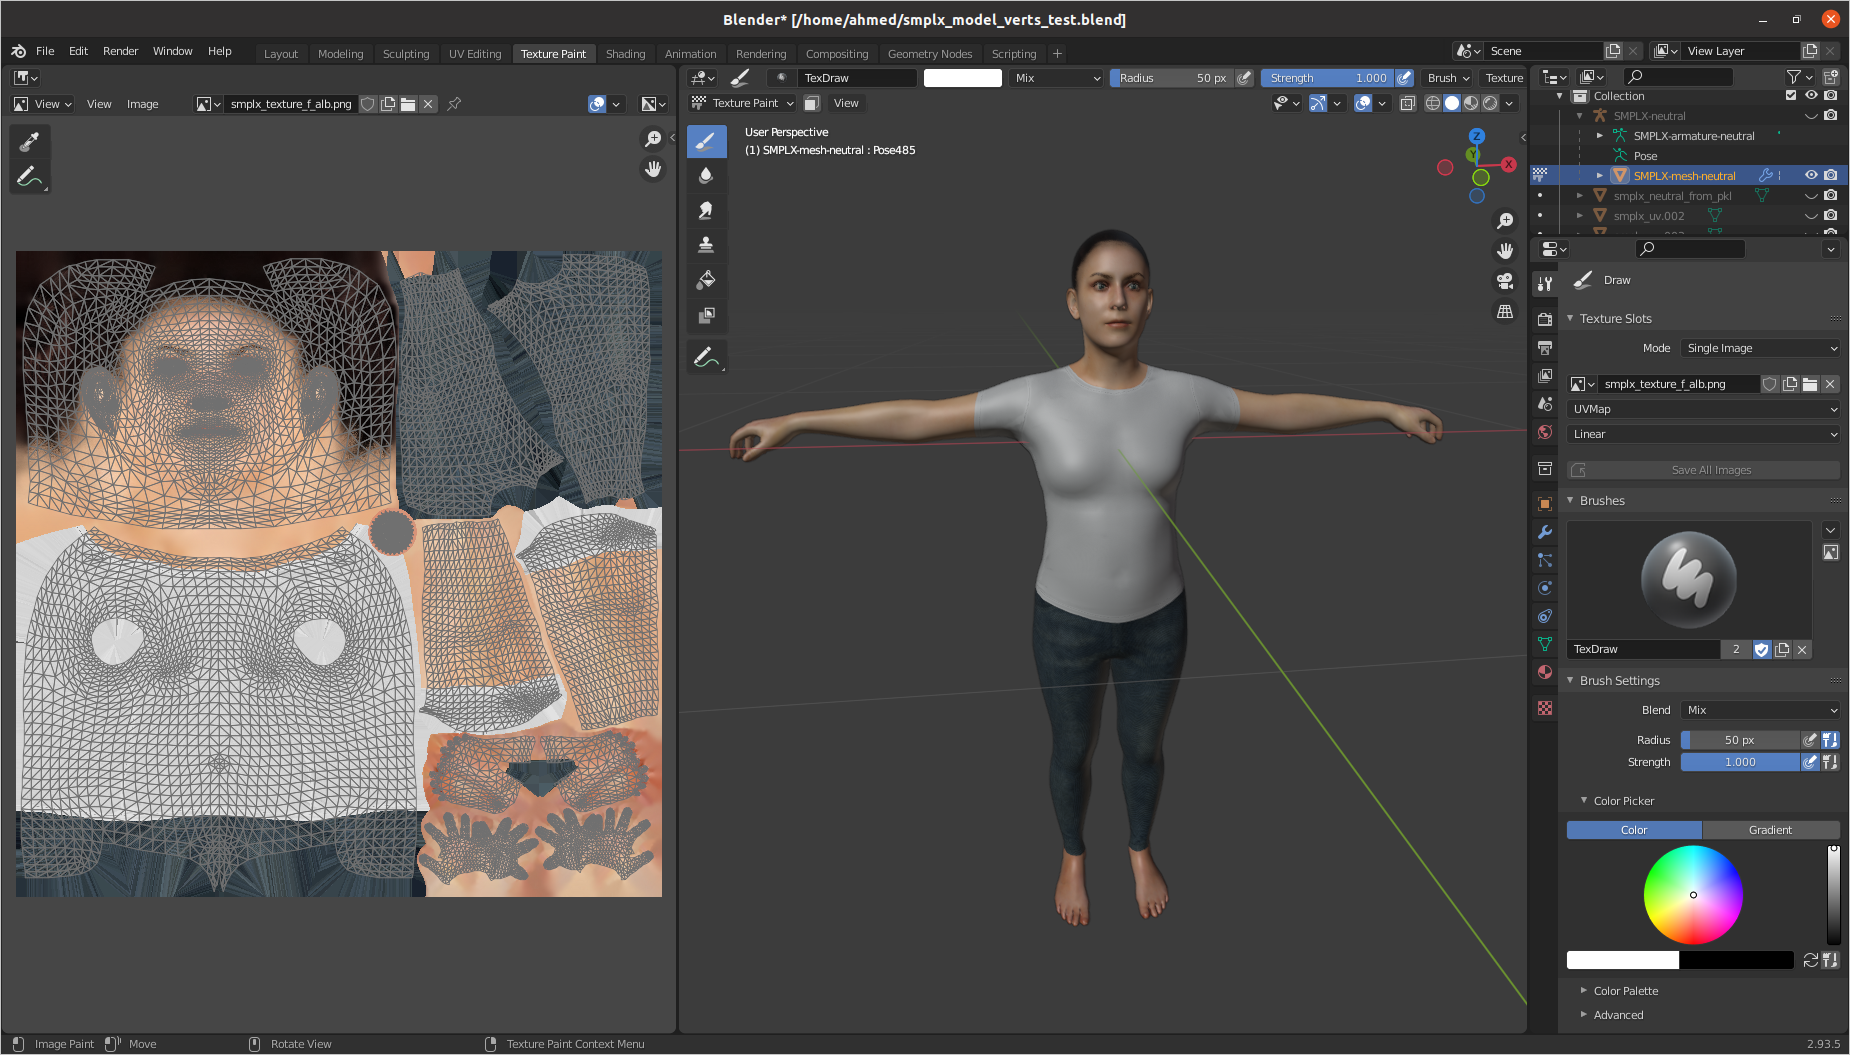1850x1055 pixels.
Task: Switch to the Sculpting workspace tab
Action: (406, 54)
